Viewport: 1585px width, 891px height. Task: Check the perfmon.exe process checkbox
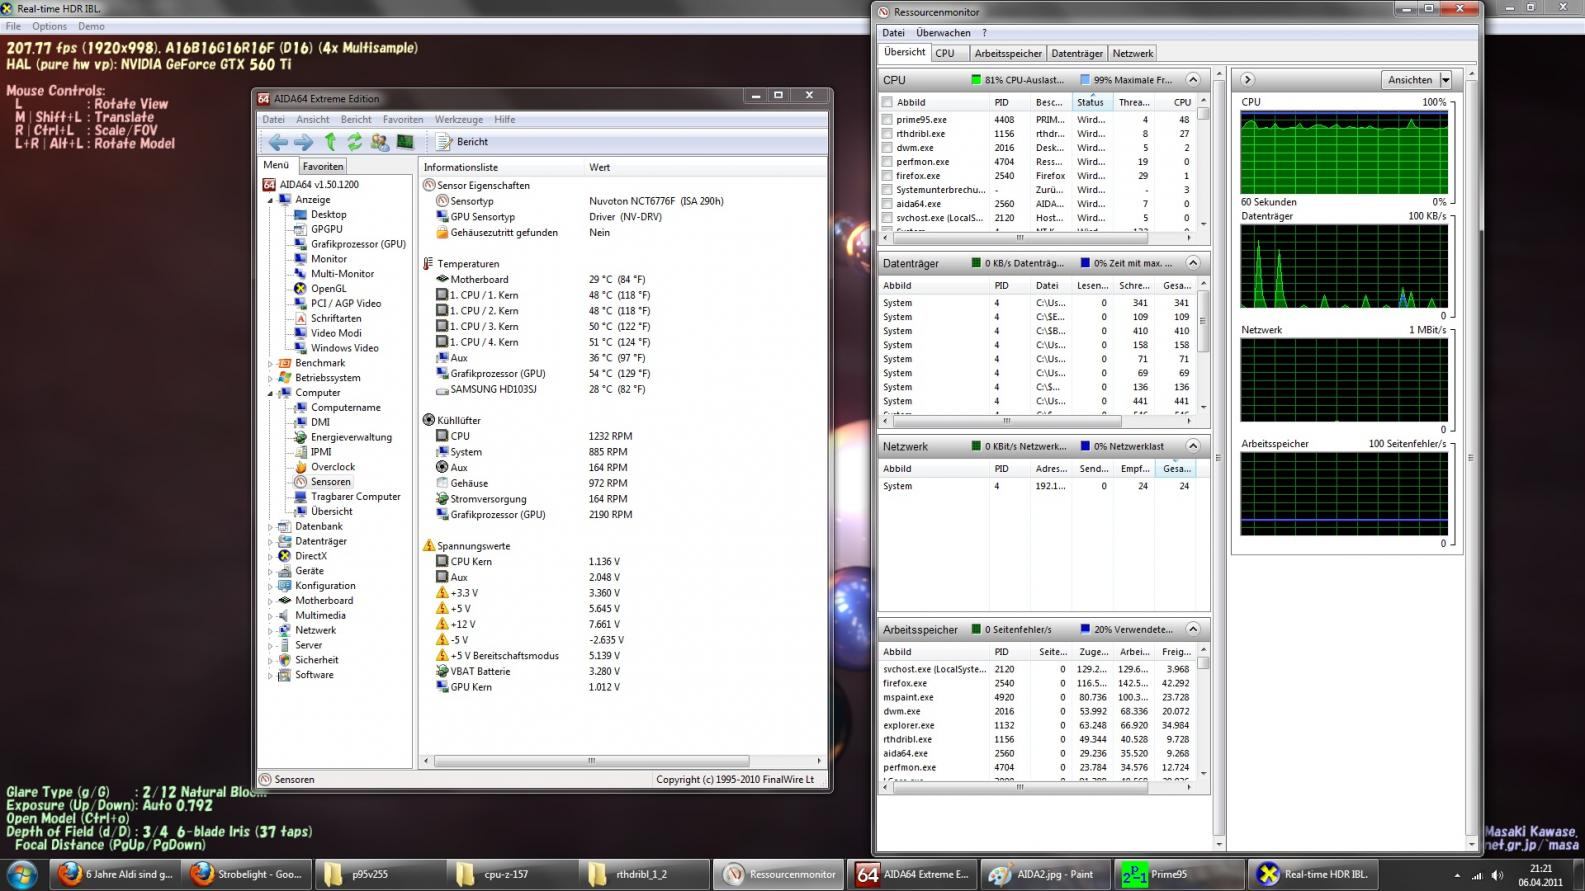click(x=887, y=161)
